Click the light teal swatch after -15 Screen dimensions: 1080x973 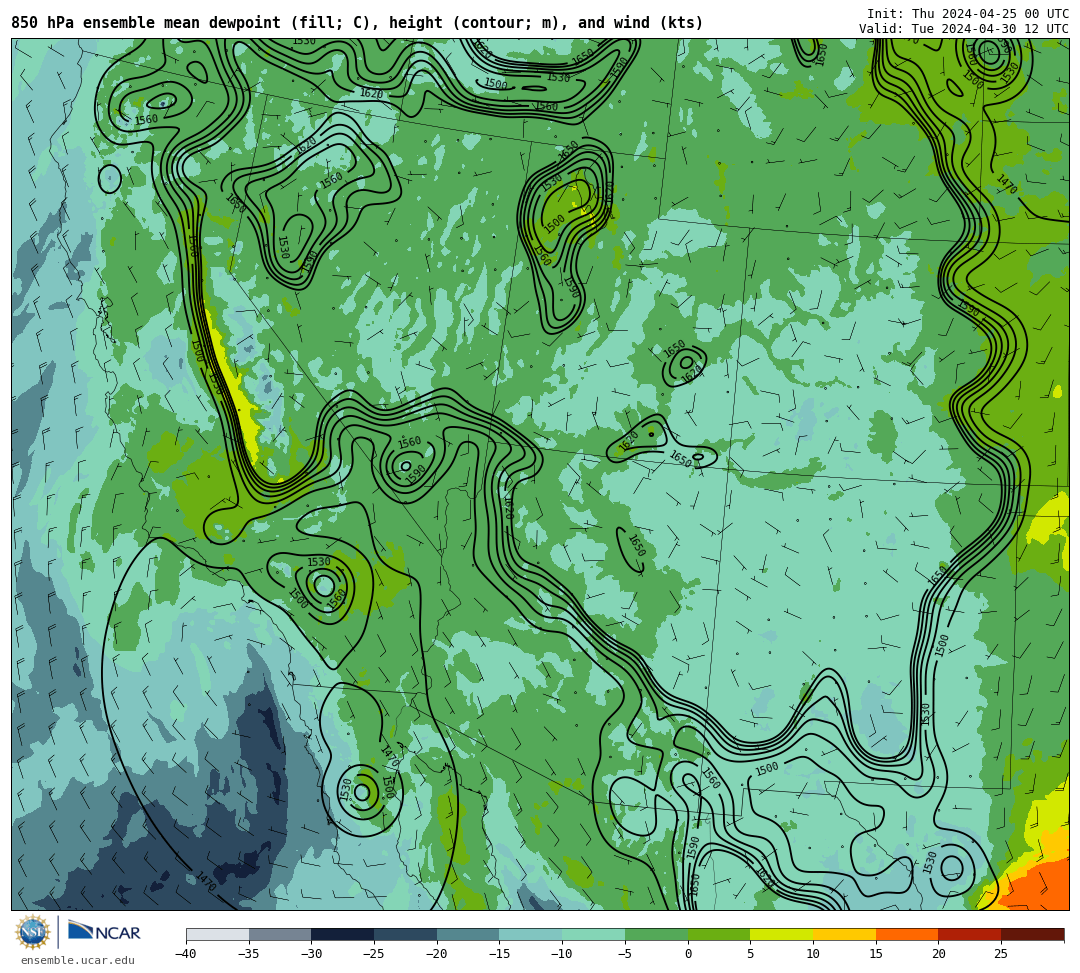coord(531,934)
